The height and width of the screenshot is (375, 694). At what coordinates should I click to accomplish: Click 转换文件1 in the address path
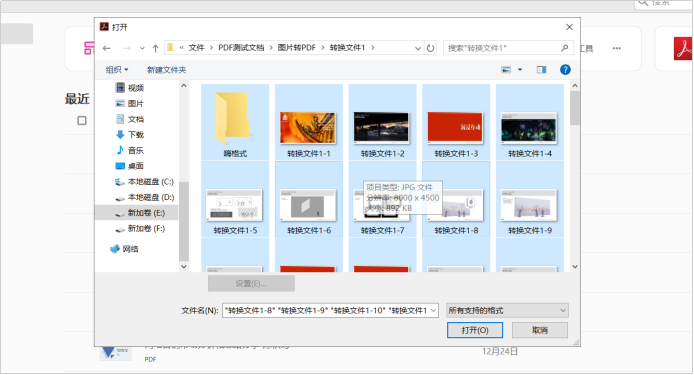tap(347, 48)
